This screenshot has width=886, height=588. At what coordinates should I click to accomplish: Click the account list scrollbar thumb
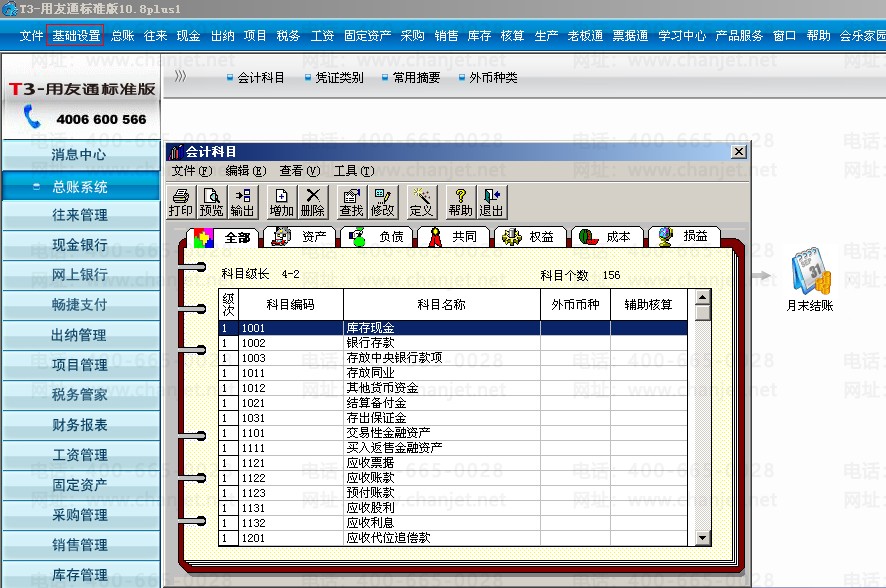702,313
